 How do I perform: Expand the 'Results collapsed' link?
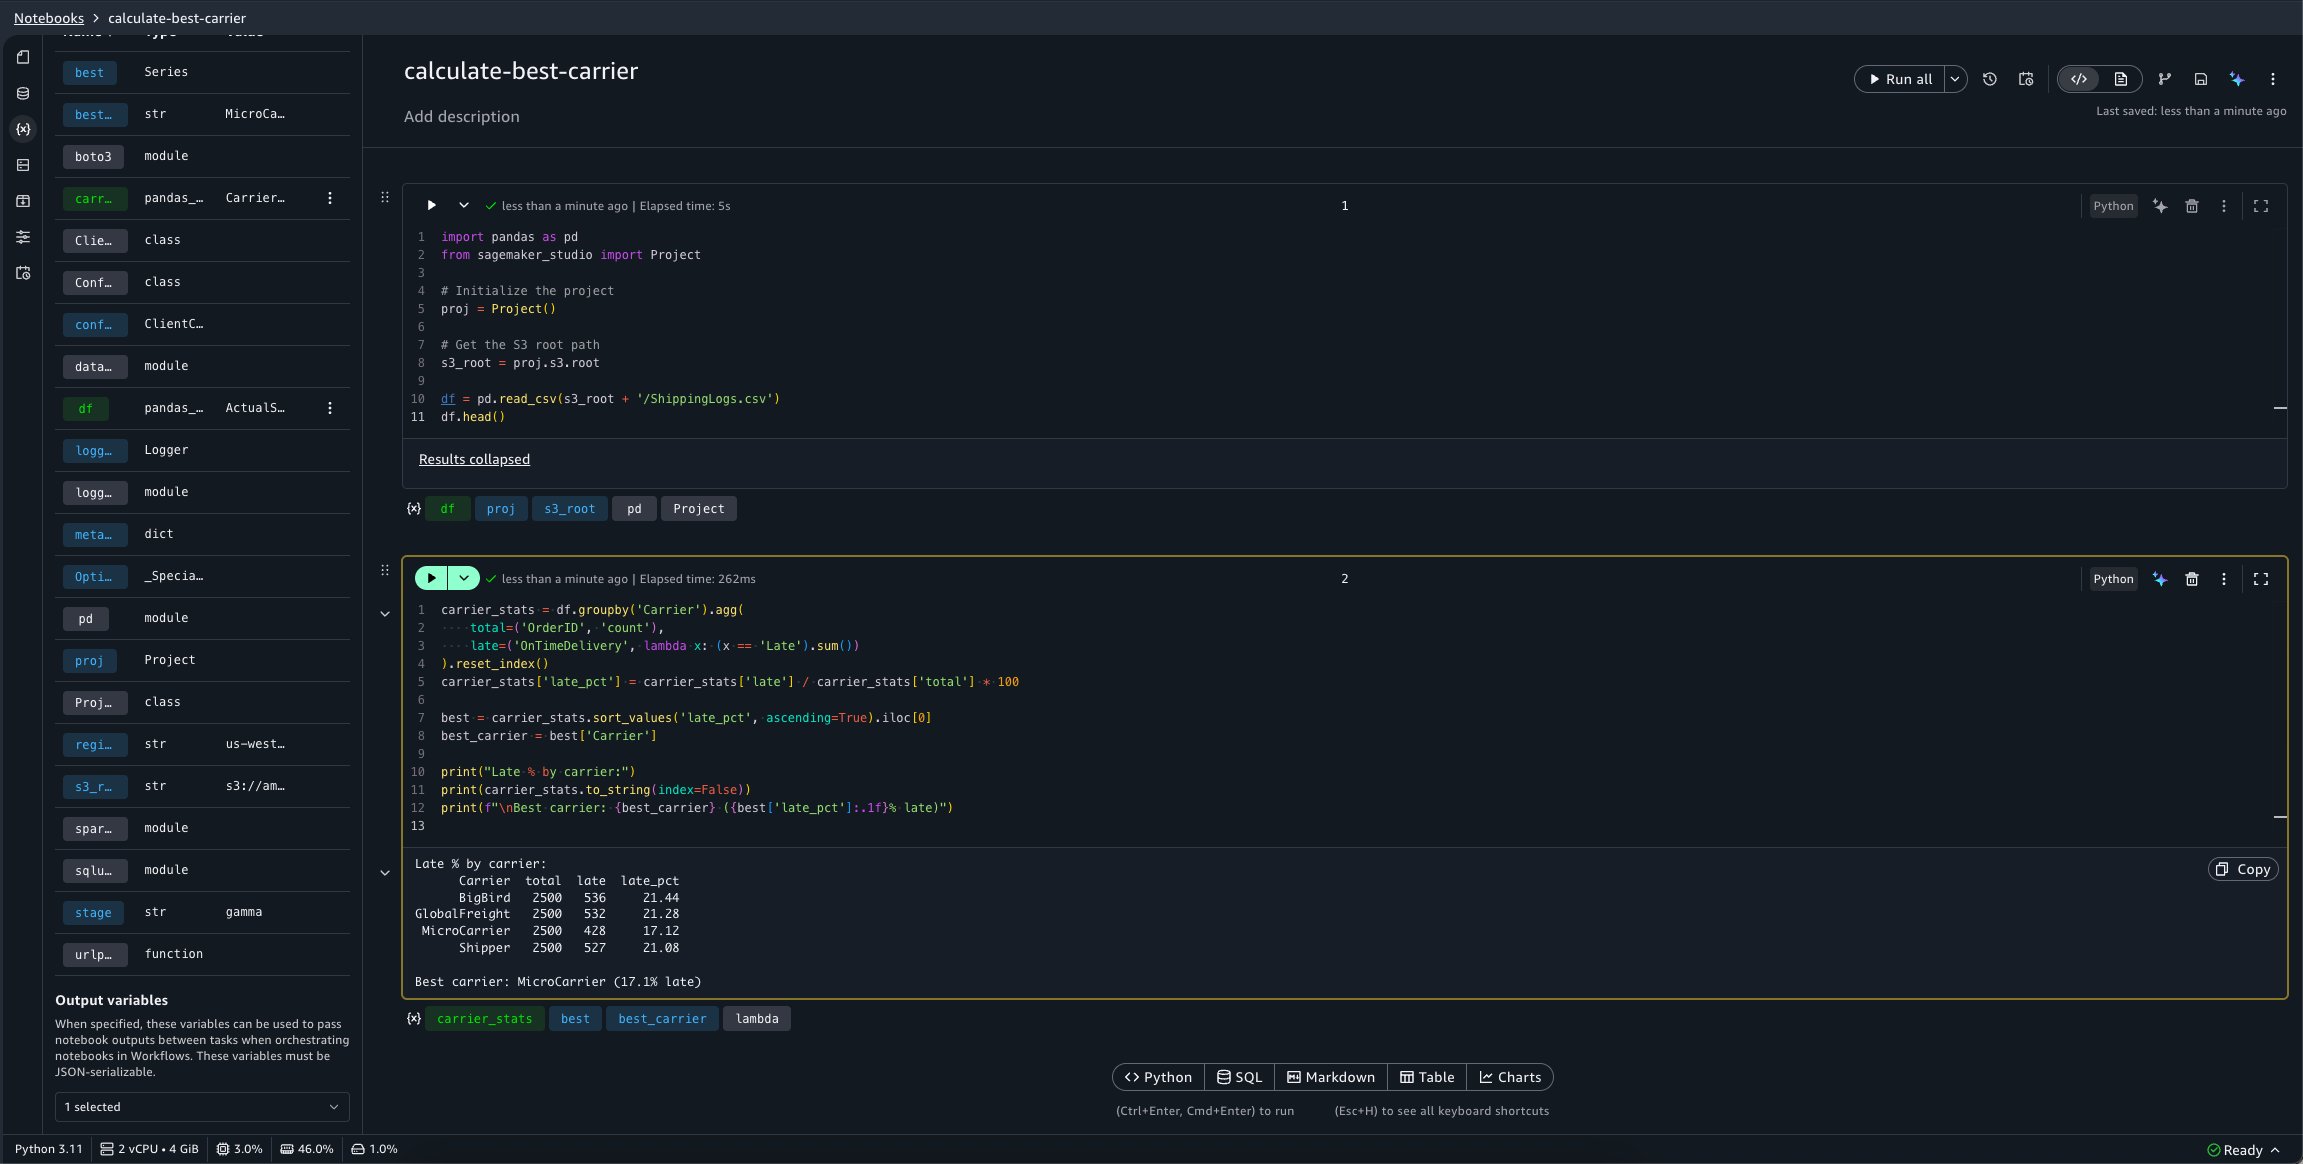pos(474,459)
